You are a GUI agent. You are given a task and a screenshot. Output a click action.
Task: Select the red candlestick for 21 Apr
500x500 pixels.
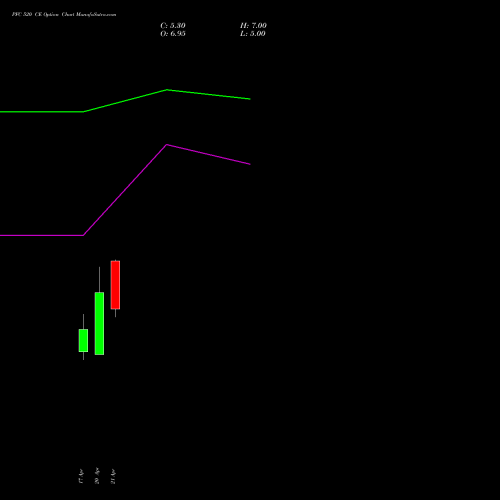click(x=115, y=285)
